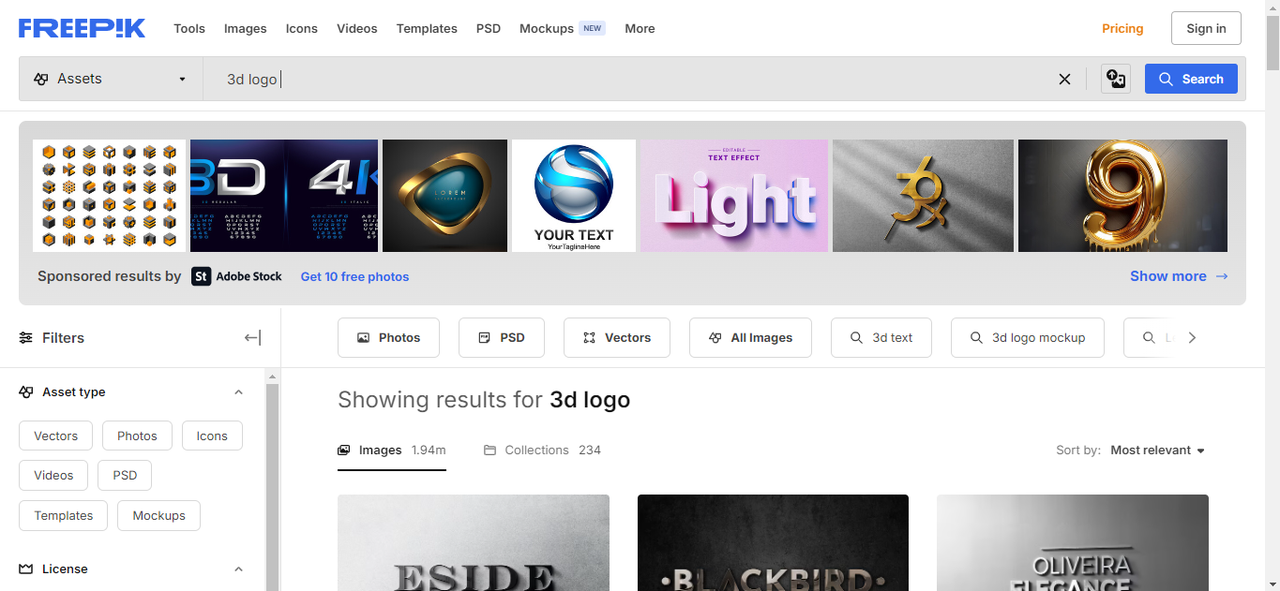Toggle Videos asset type filter
1280x591 pixels.
pyautogui.click(x=54, y=475)
